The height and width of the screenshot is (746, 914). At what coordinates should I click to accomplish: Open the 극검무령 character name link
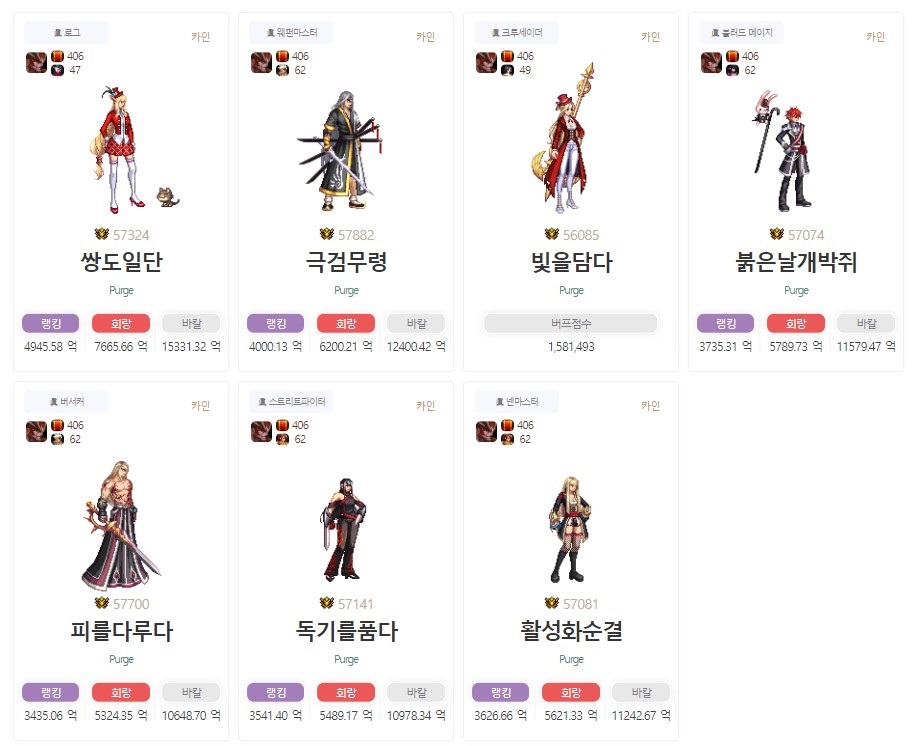coord(346,262)
